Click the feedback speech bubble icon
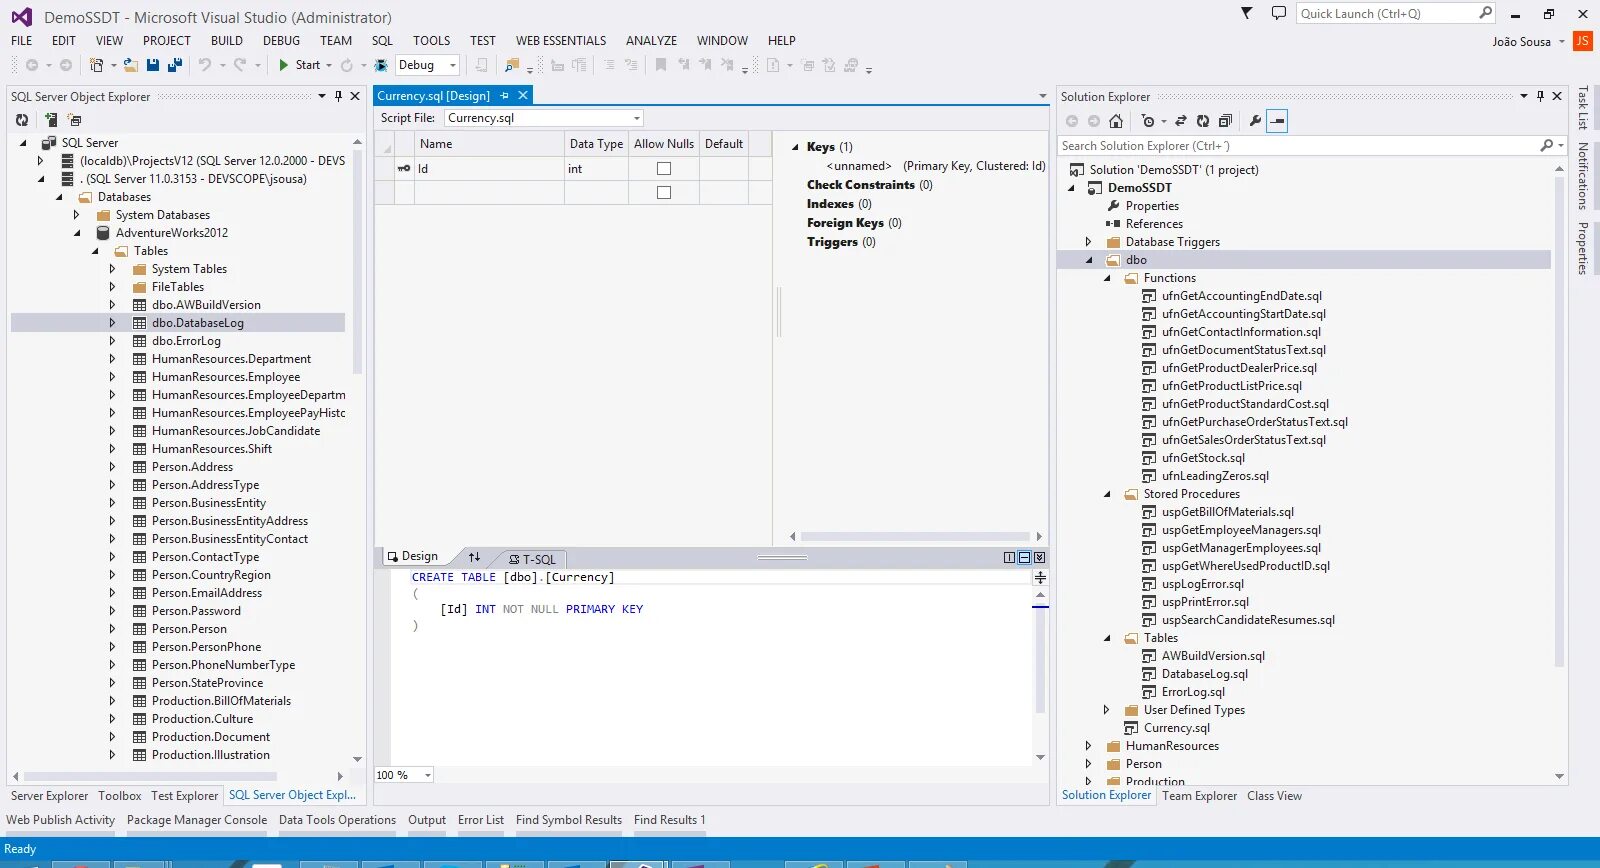 click(1278, 13)
